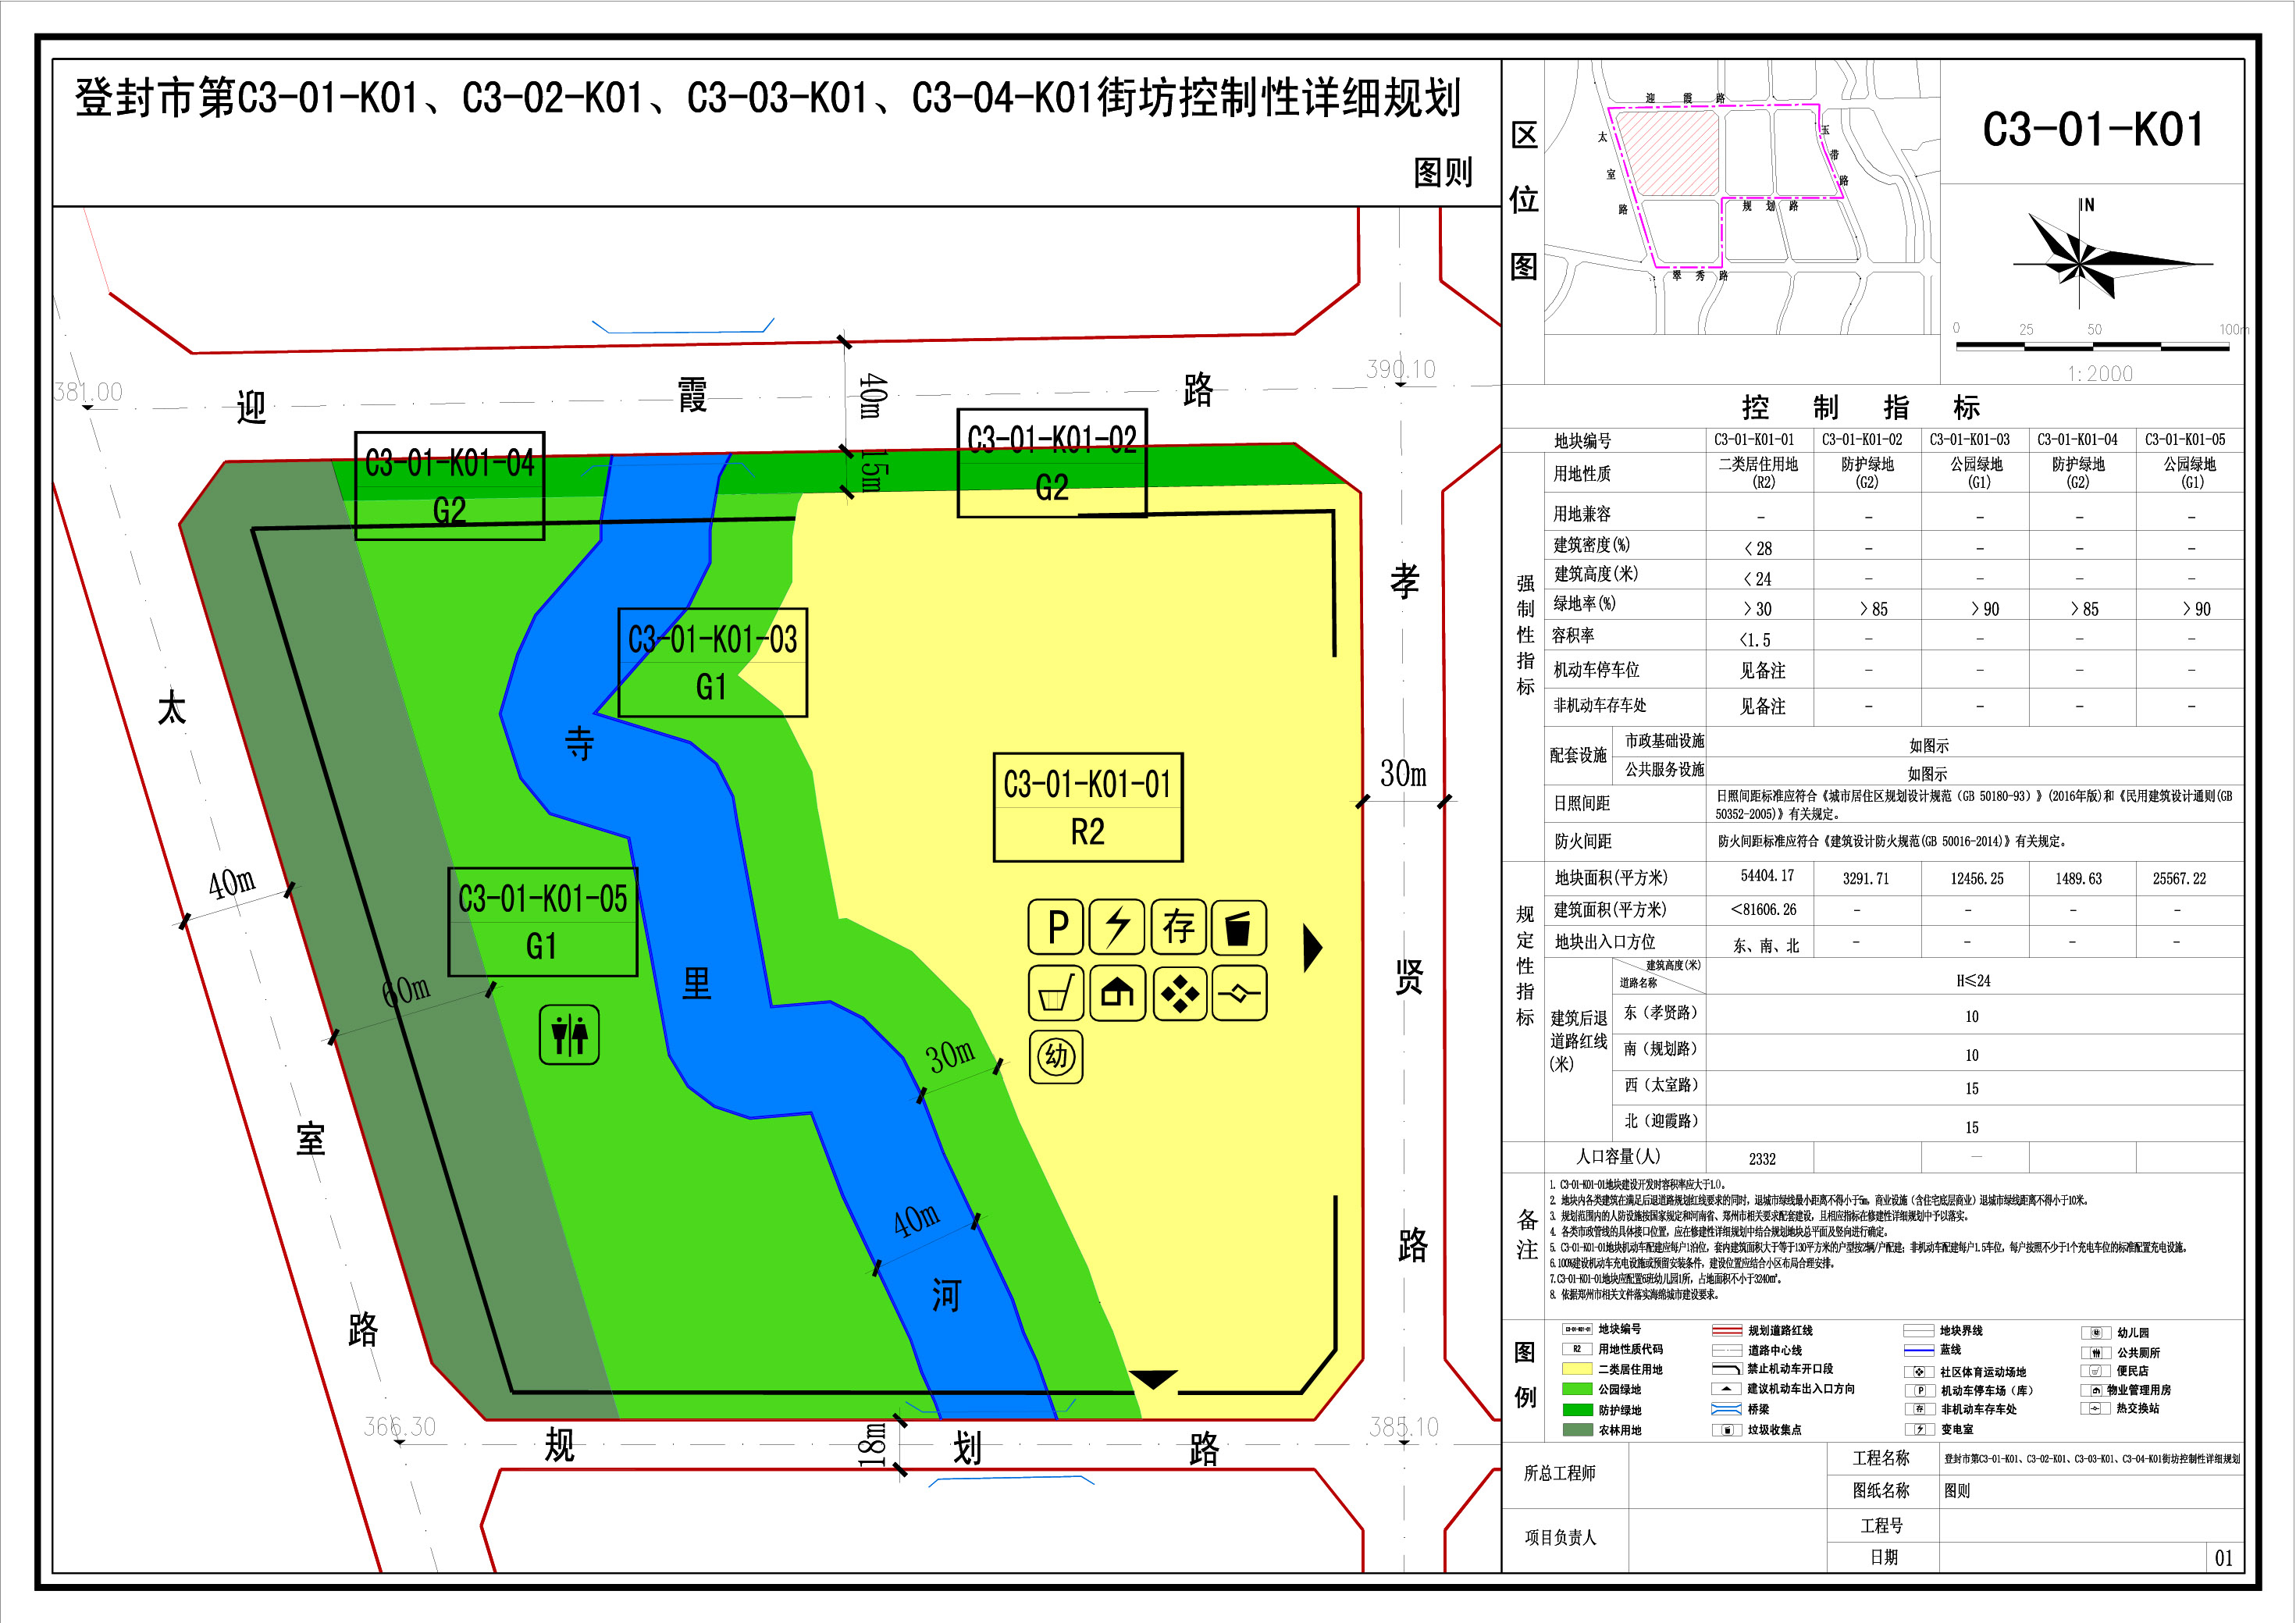
Task: Click the property management house icon
Action: (x=1117, y=993)
